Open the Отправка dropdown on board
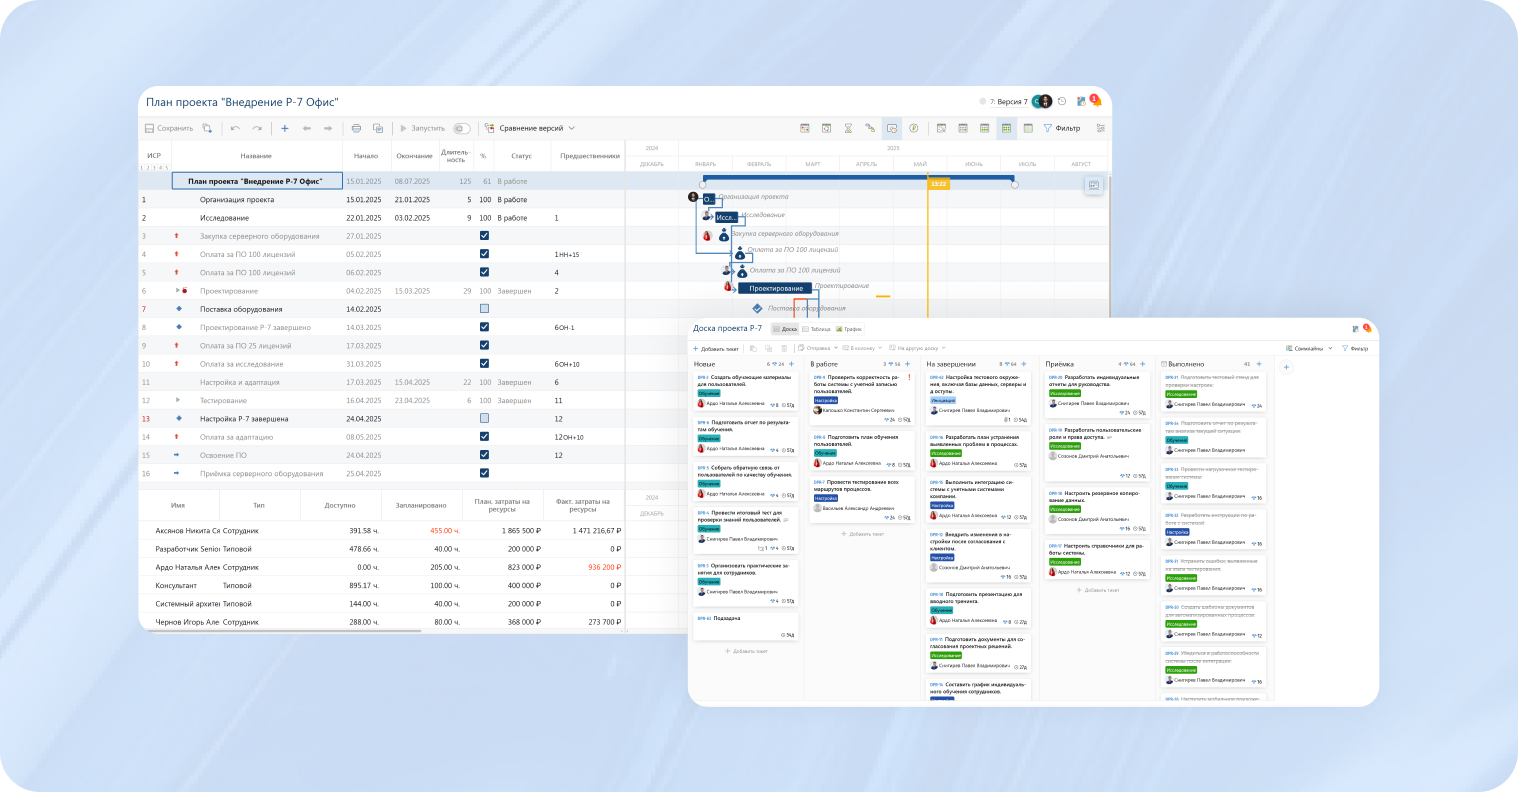Viewport: 1518px width, 792px height. (818, 348)
